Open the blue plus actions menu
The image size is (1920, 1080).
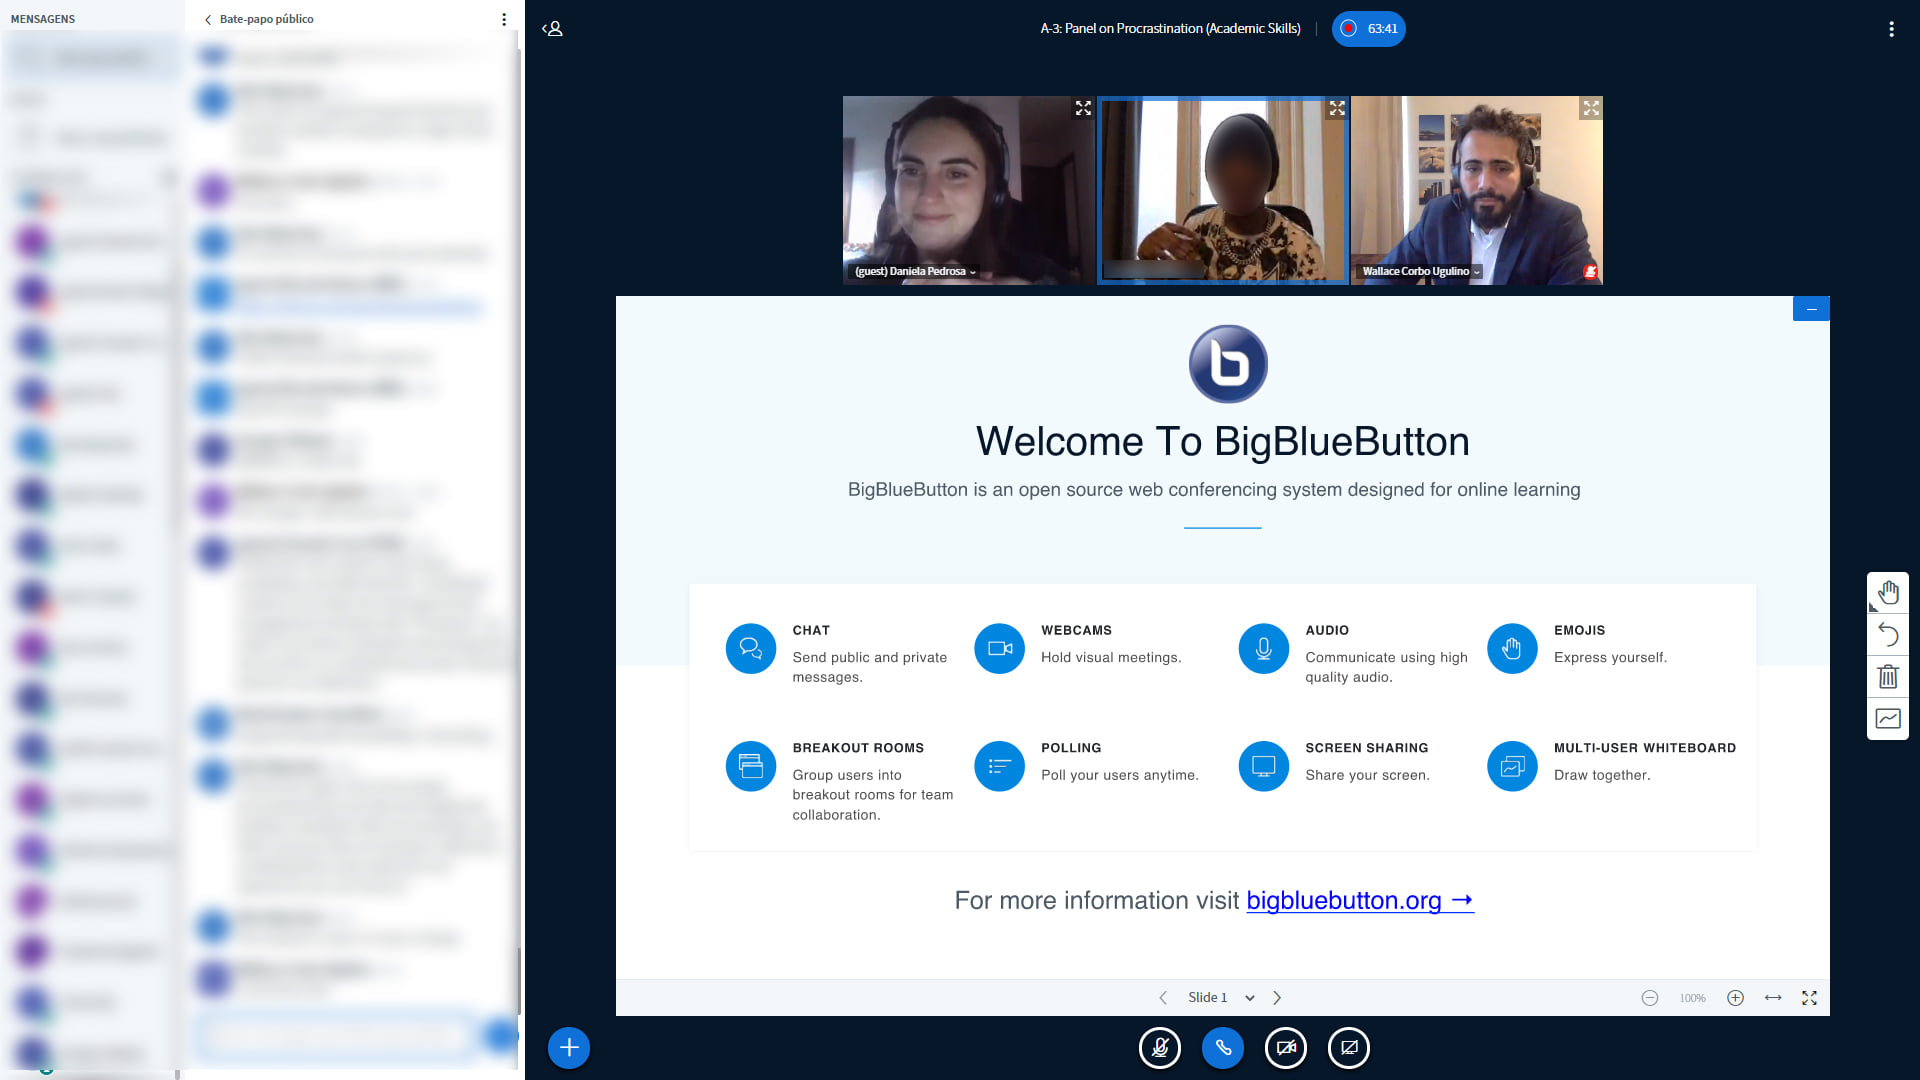569,1048
